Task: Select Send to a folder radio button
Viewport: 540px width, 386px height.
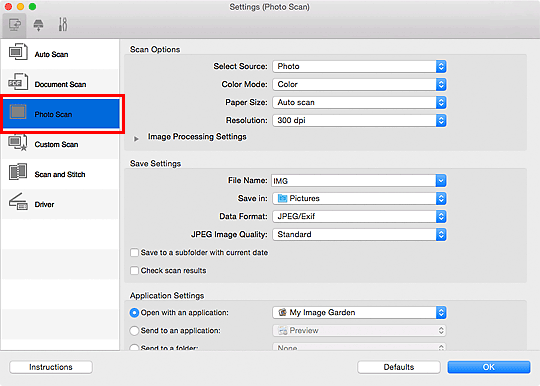Action: coord(134,347)
